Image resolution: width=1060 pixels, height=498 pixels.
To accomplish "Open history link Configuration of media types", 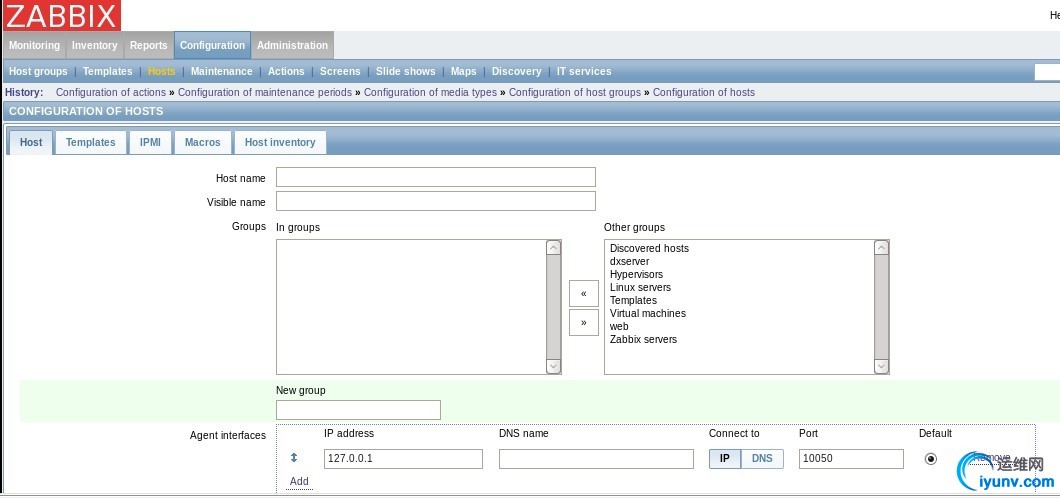I will point(431,93).
